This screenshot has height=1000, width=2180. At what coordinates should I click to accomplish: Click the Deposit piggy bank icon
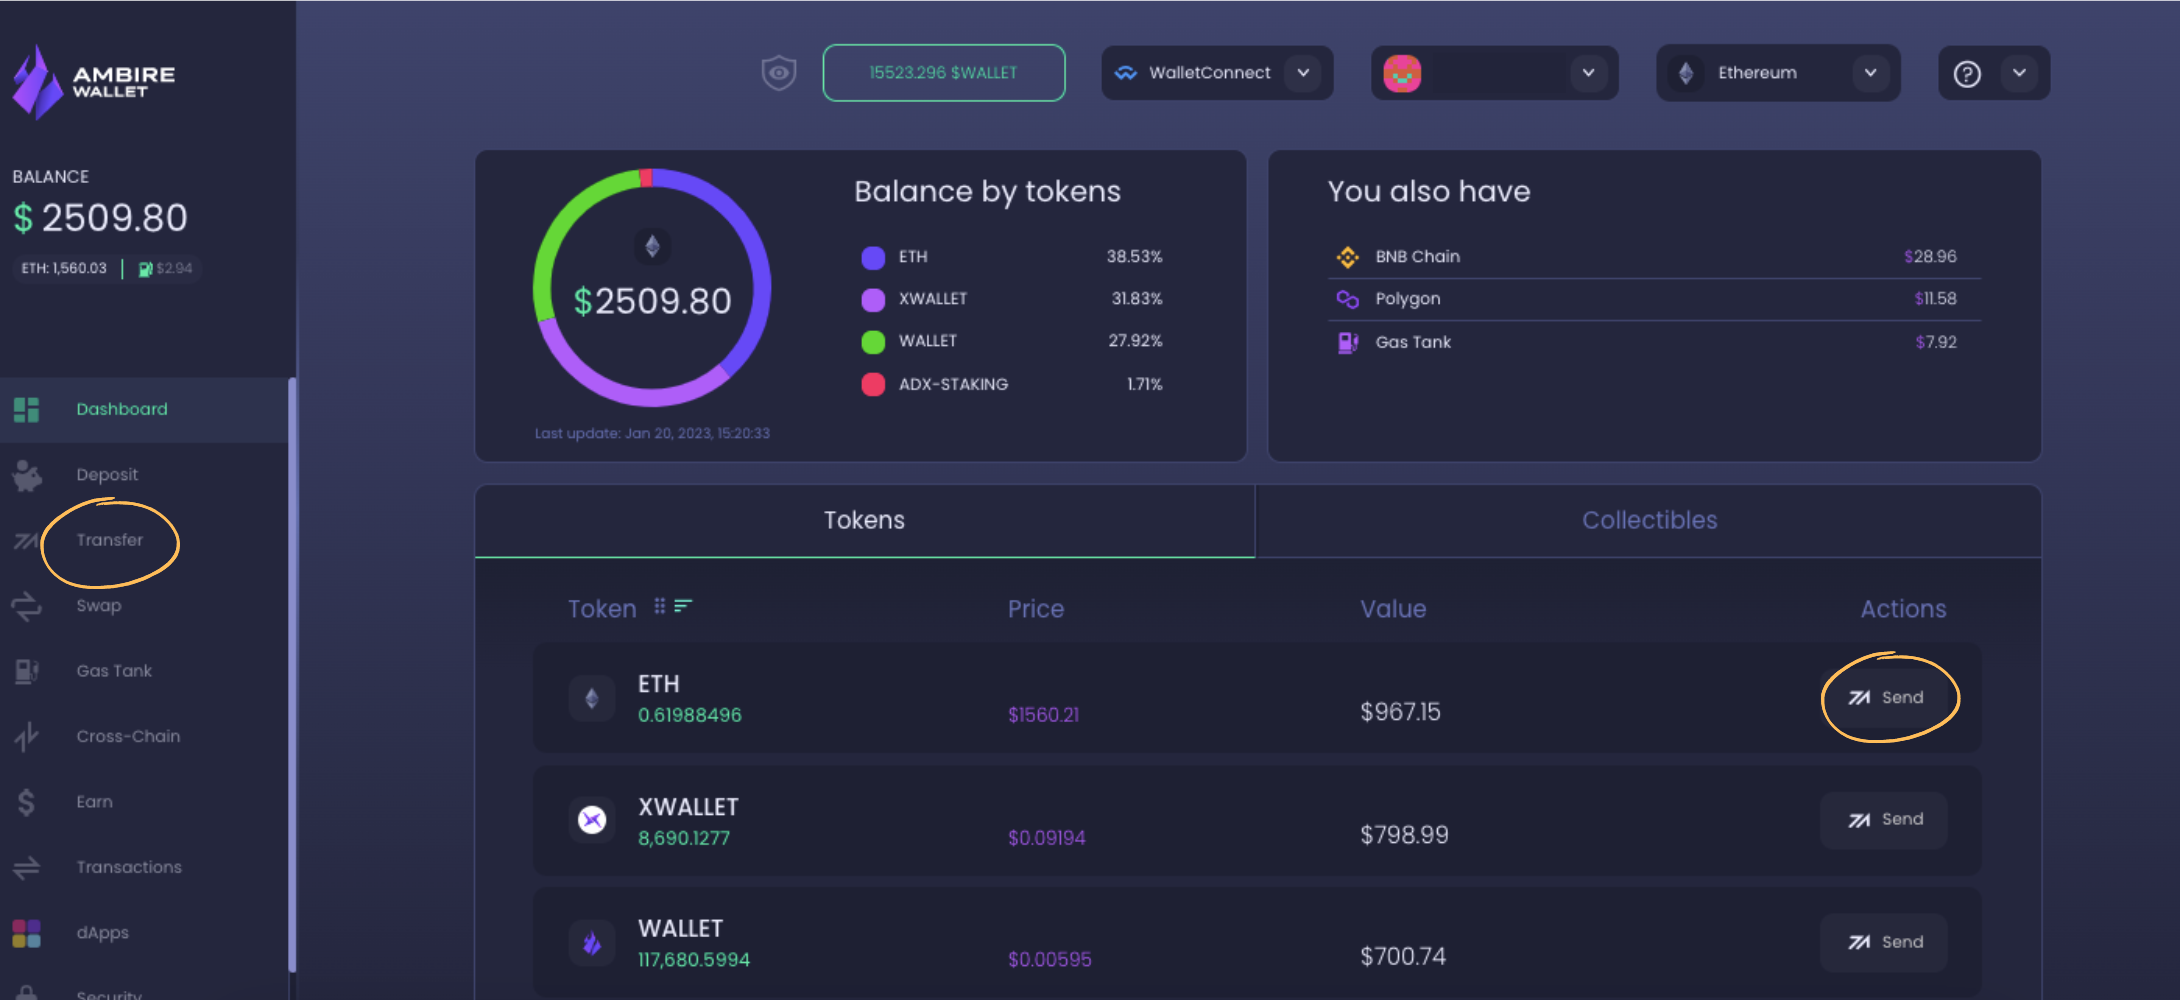(27, 476)
